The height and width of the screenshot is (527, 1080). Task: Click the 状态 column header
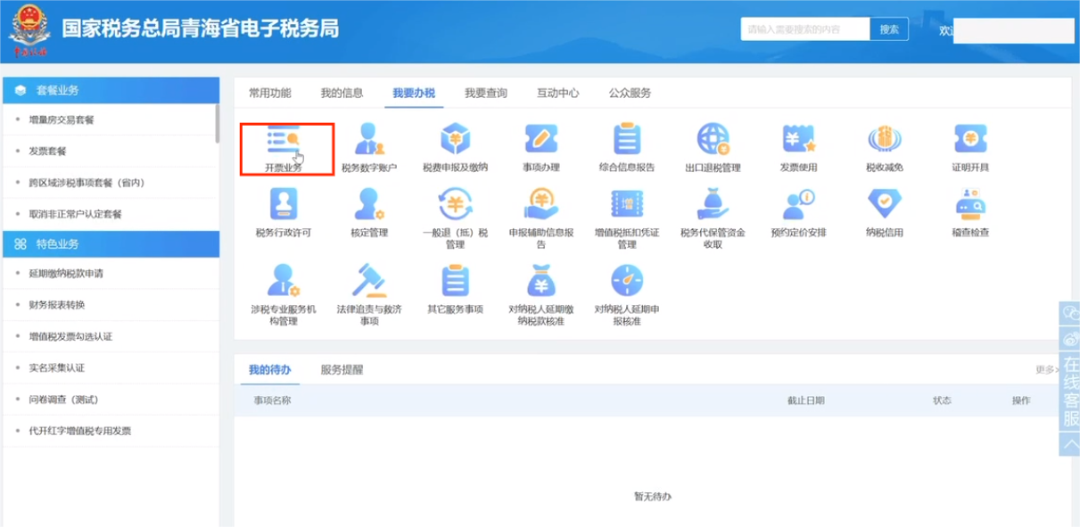pyautogui.click(x=942, y=400)
